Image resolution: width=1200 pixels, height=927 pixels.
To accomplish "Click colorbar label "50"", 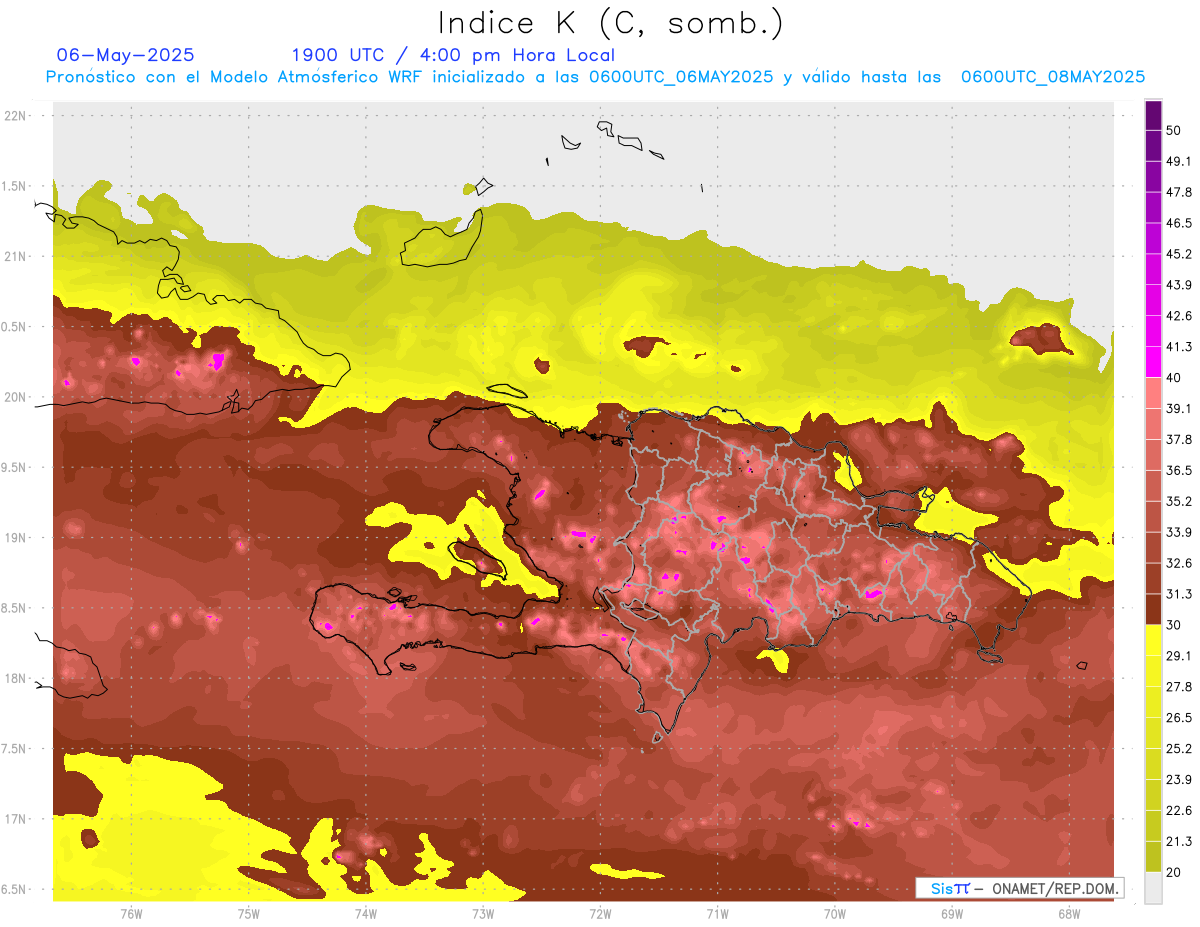I will tap(1174, 131).
